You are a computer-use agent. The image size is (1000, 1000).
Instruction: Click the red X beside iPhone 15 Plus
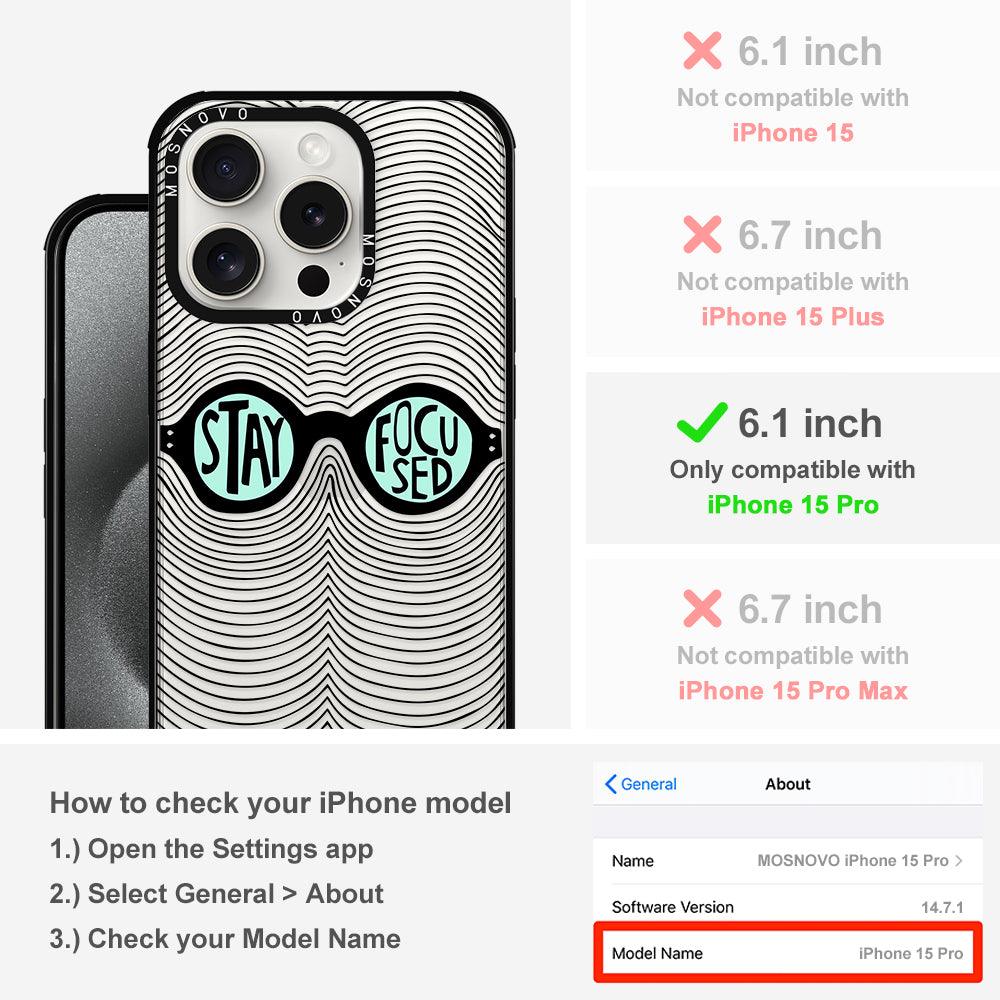point(702,234)
